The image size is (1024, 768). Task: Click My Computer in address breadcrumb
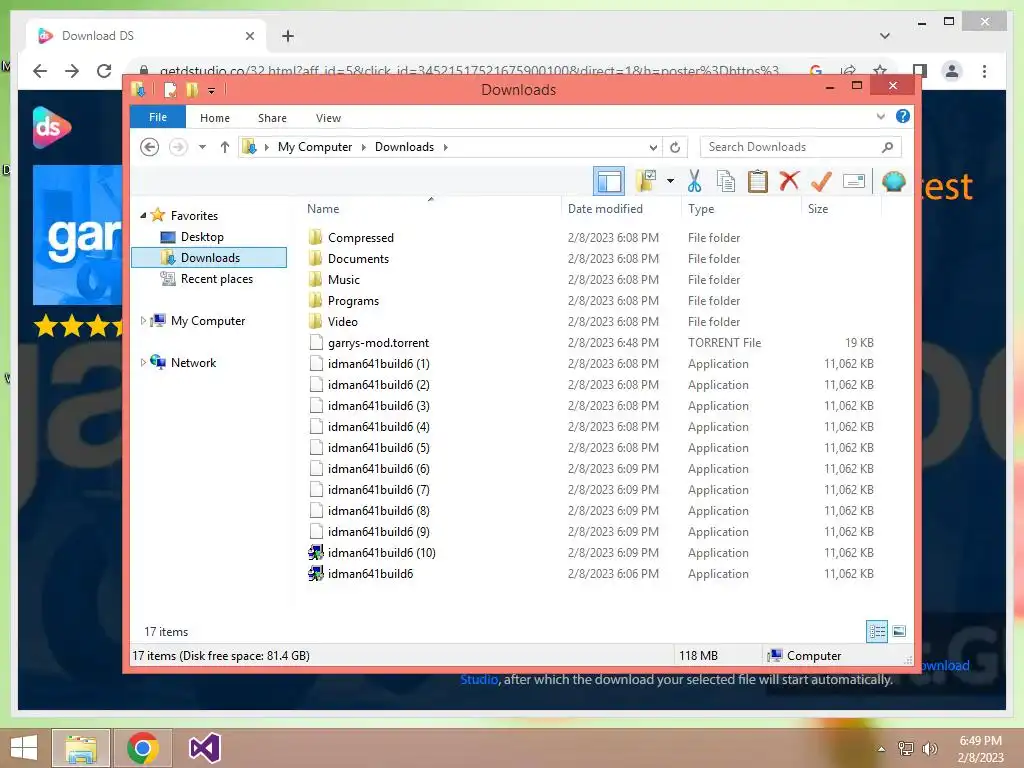point(315,147)
